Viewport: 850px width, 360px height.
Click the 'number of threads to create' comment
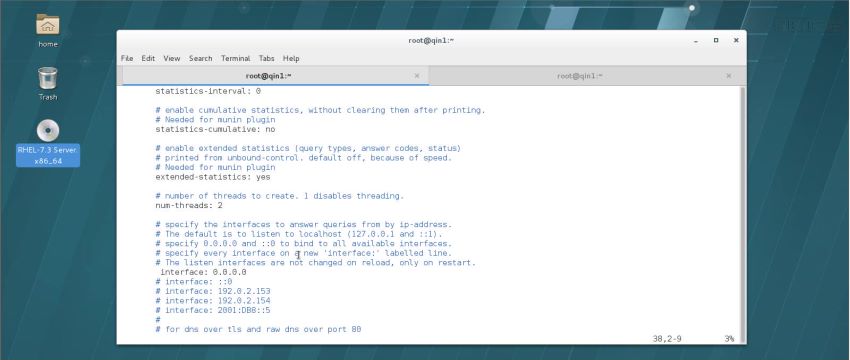[x=279, y=196]
